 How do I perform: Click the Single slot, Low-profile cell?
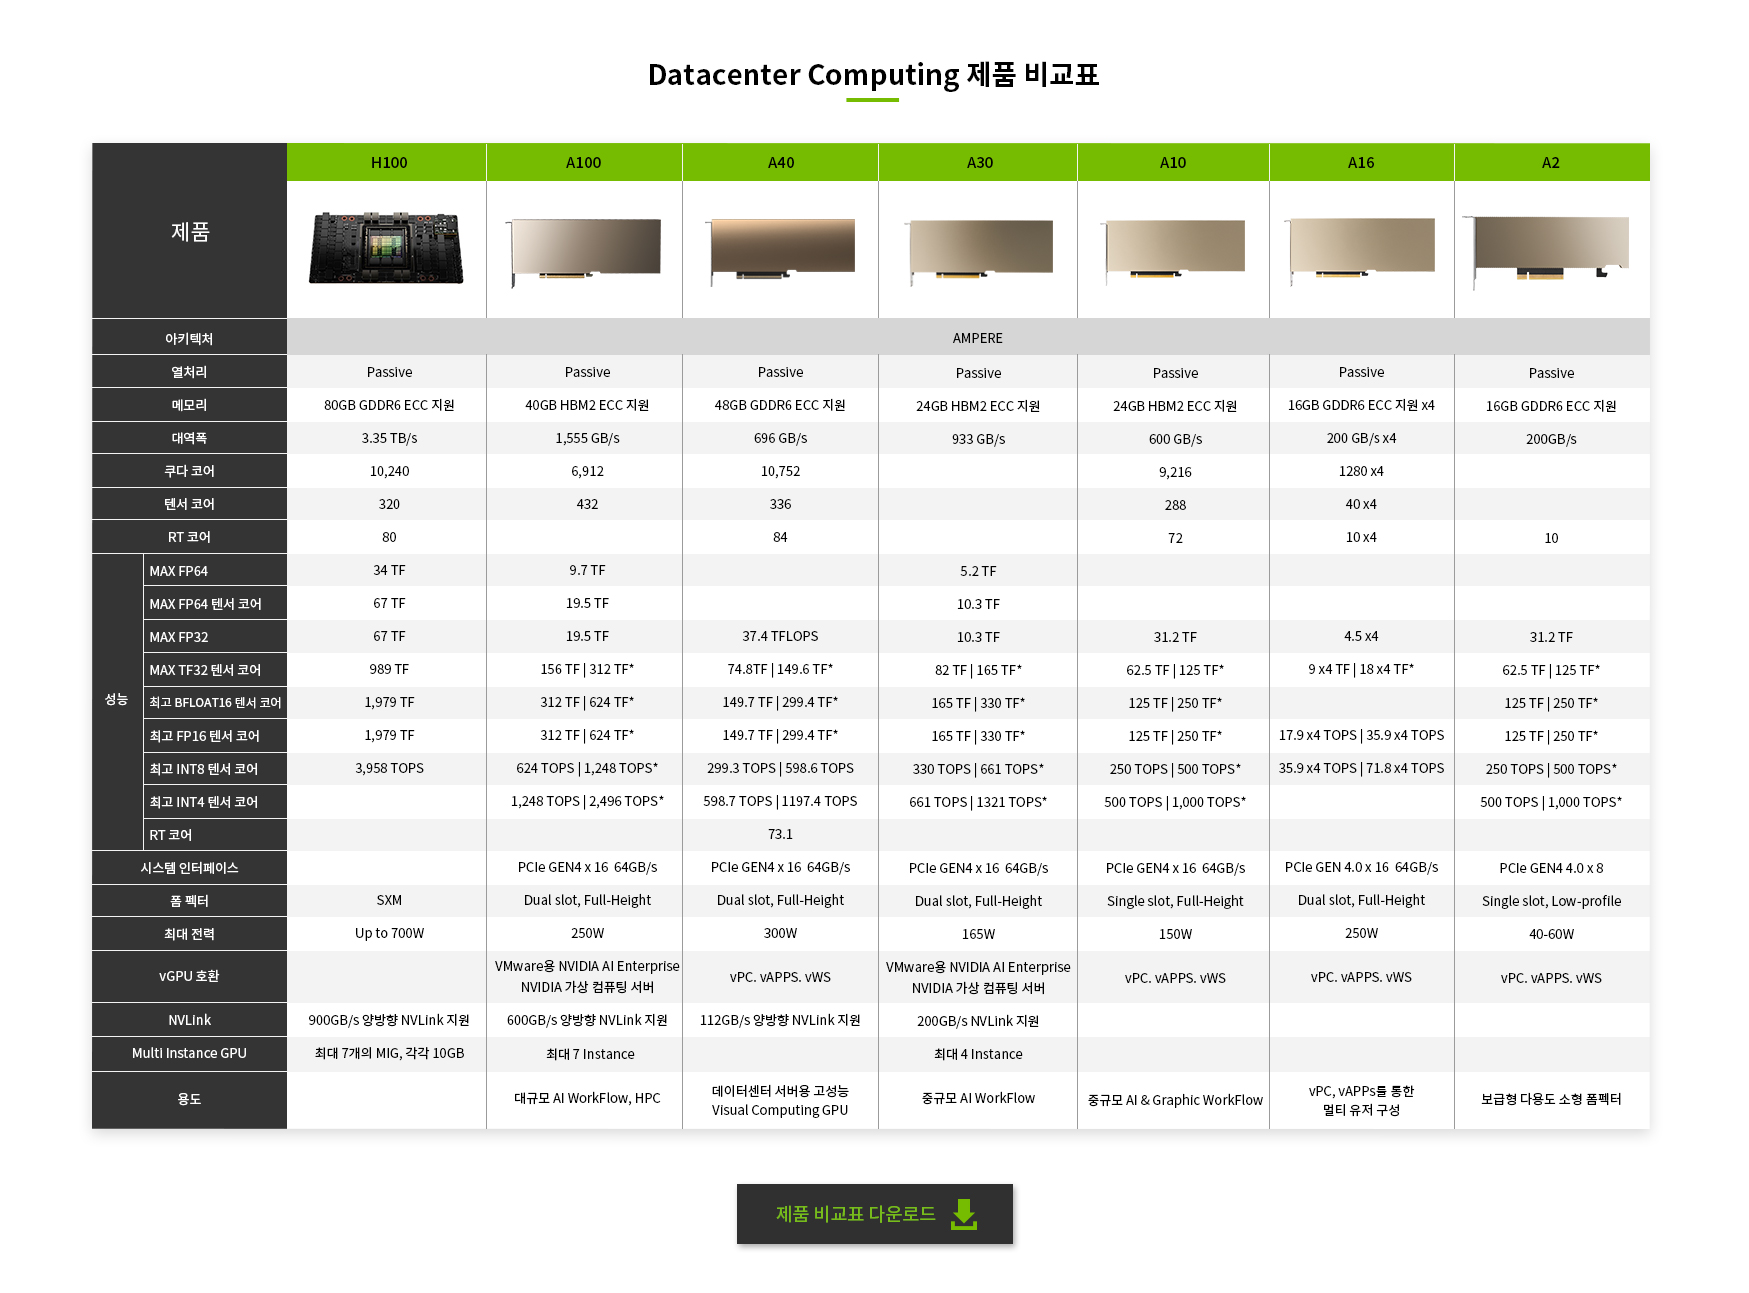click(1551, 901)
